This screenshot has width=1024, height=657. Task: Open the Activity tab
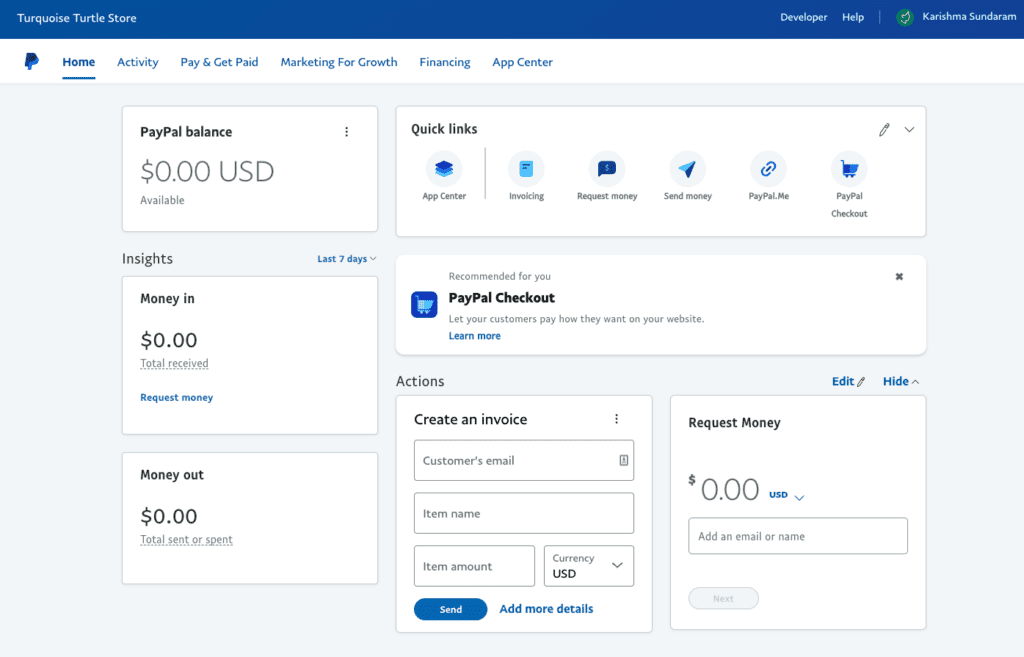coord(138,62)
